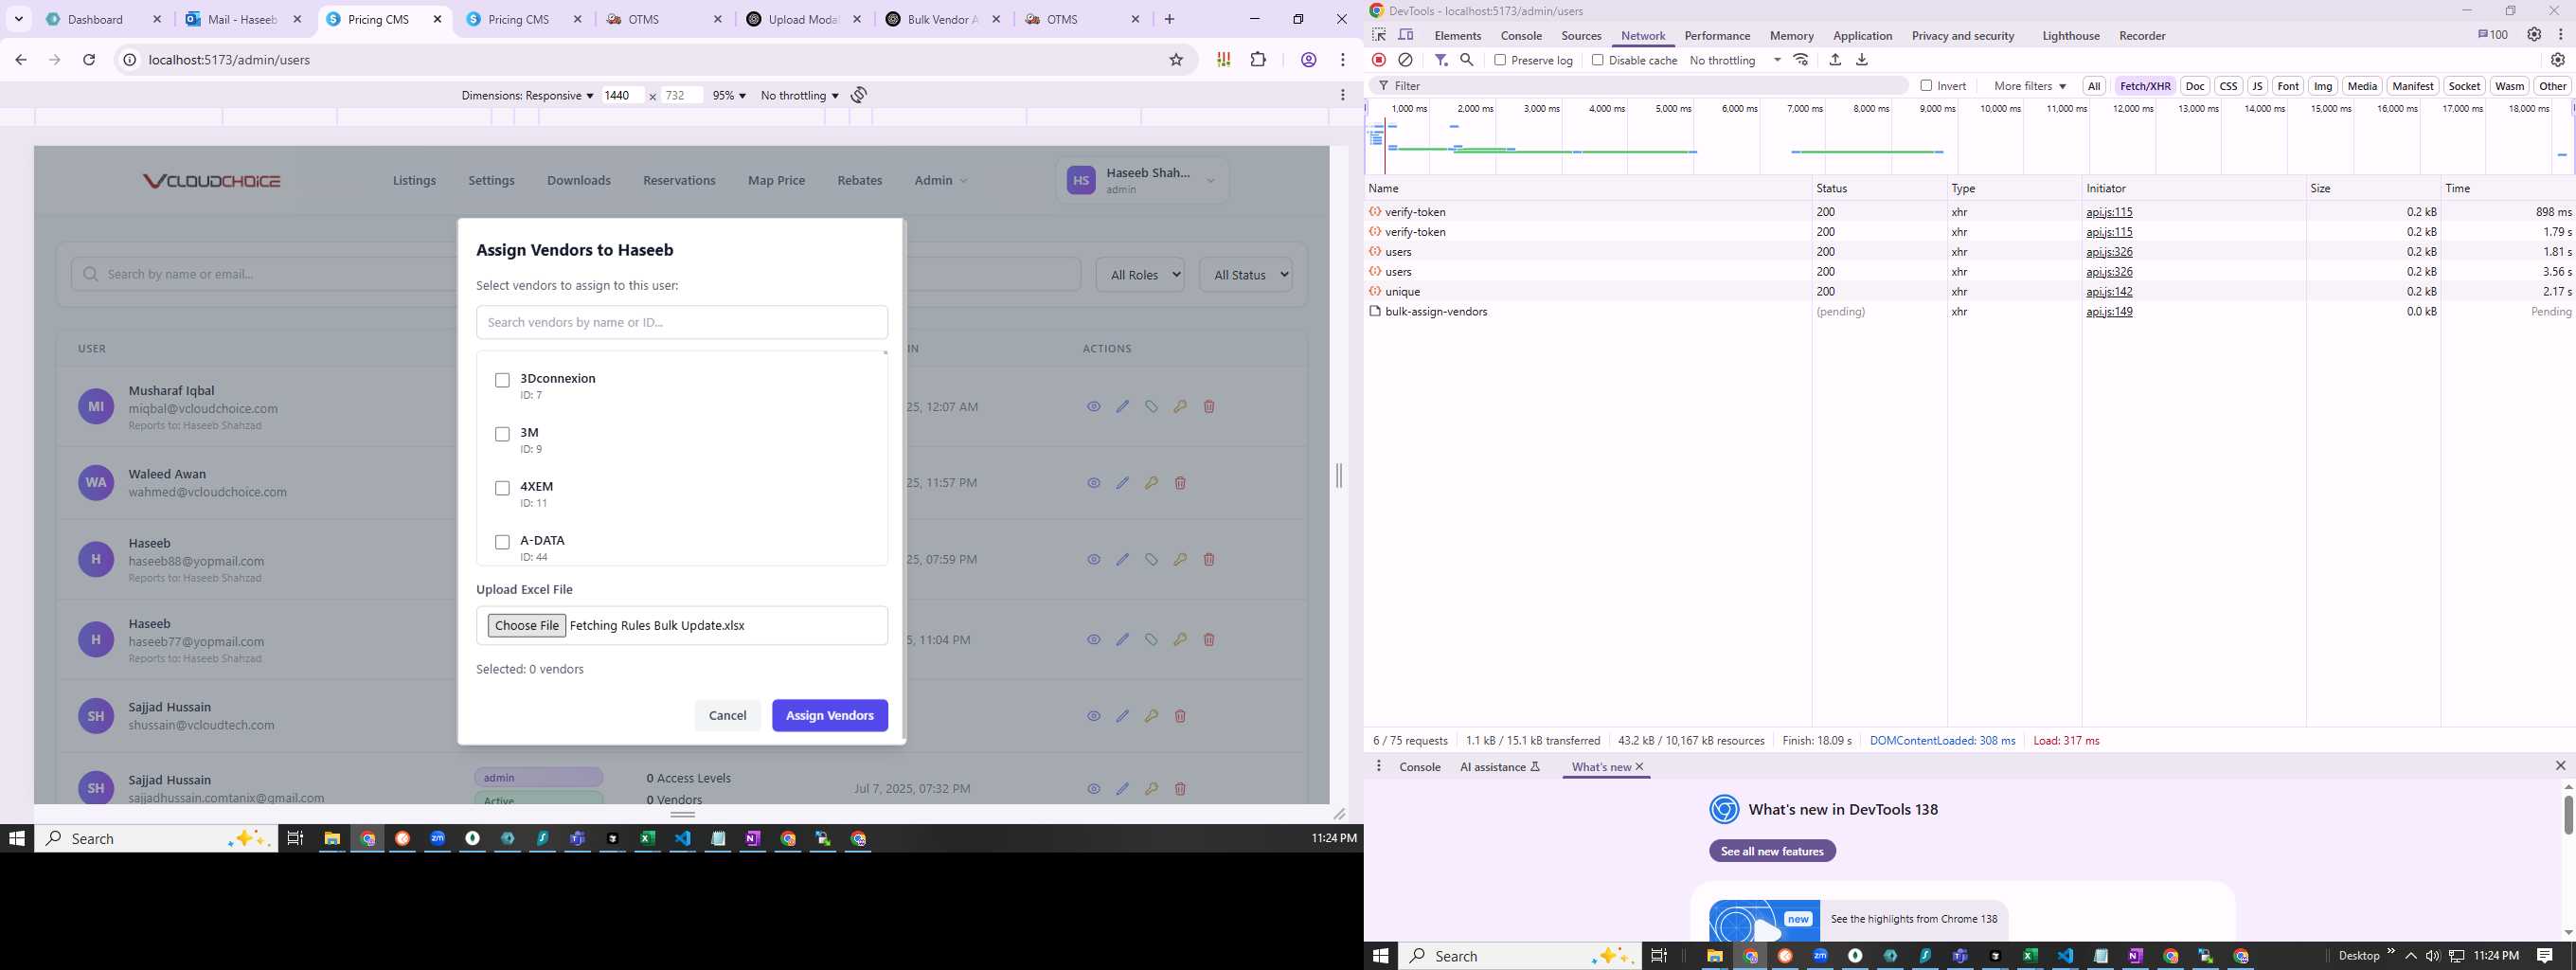2576x970 pixels.
Task: Enable Disable cache checkbox
Action: [1598, 60]
